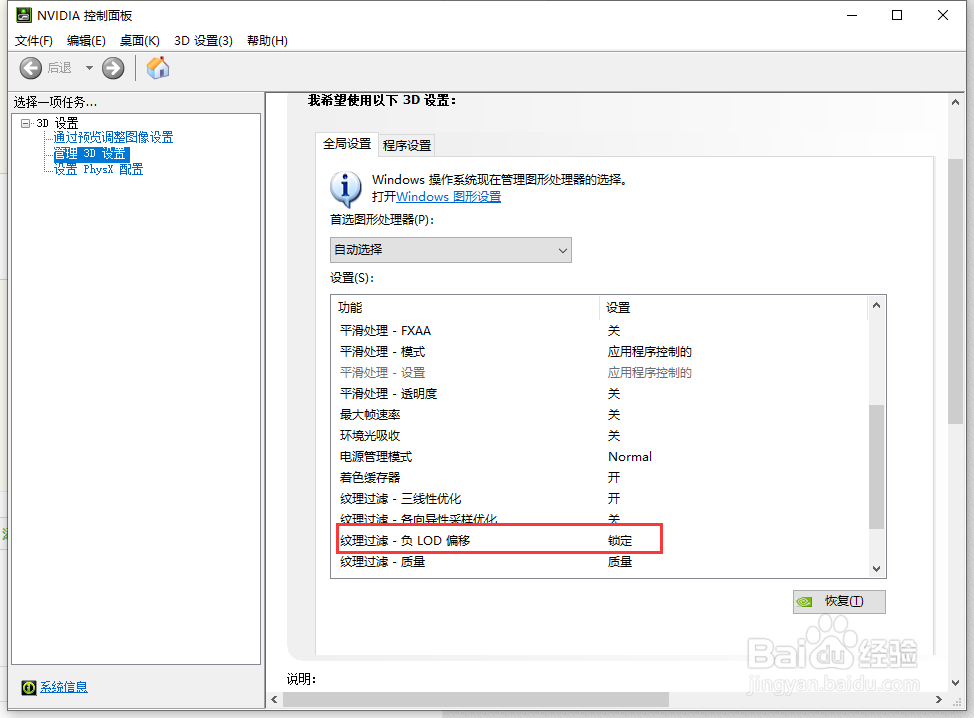Click the 锁定 value for LOD bias
Viewport: 974px width, 718px height.
click(620, 540)
